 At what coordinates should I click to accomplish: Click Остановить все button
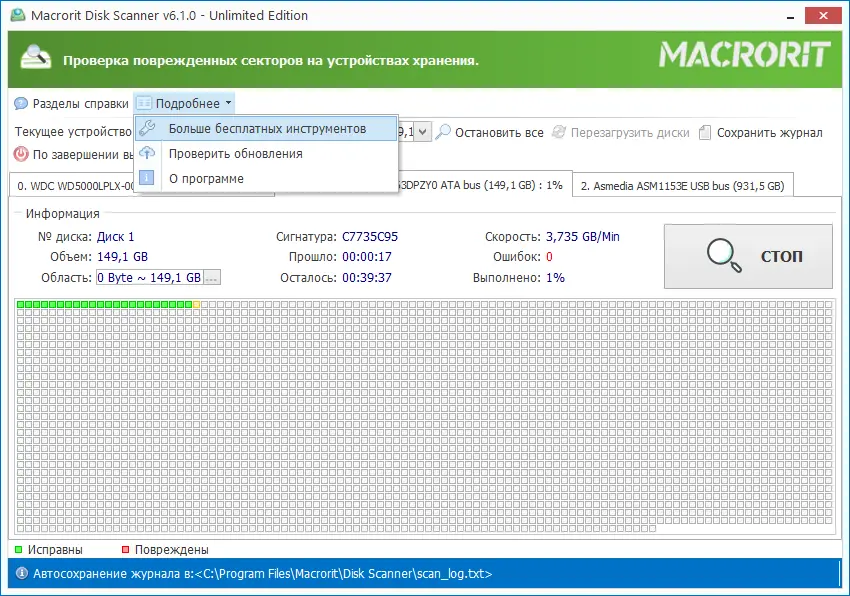pyautogui.click(x=490, y=132)
